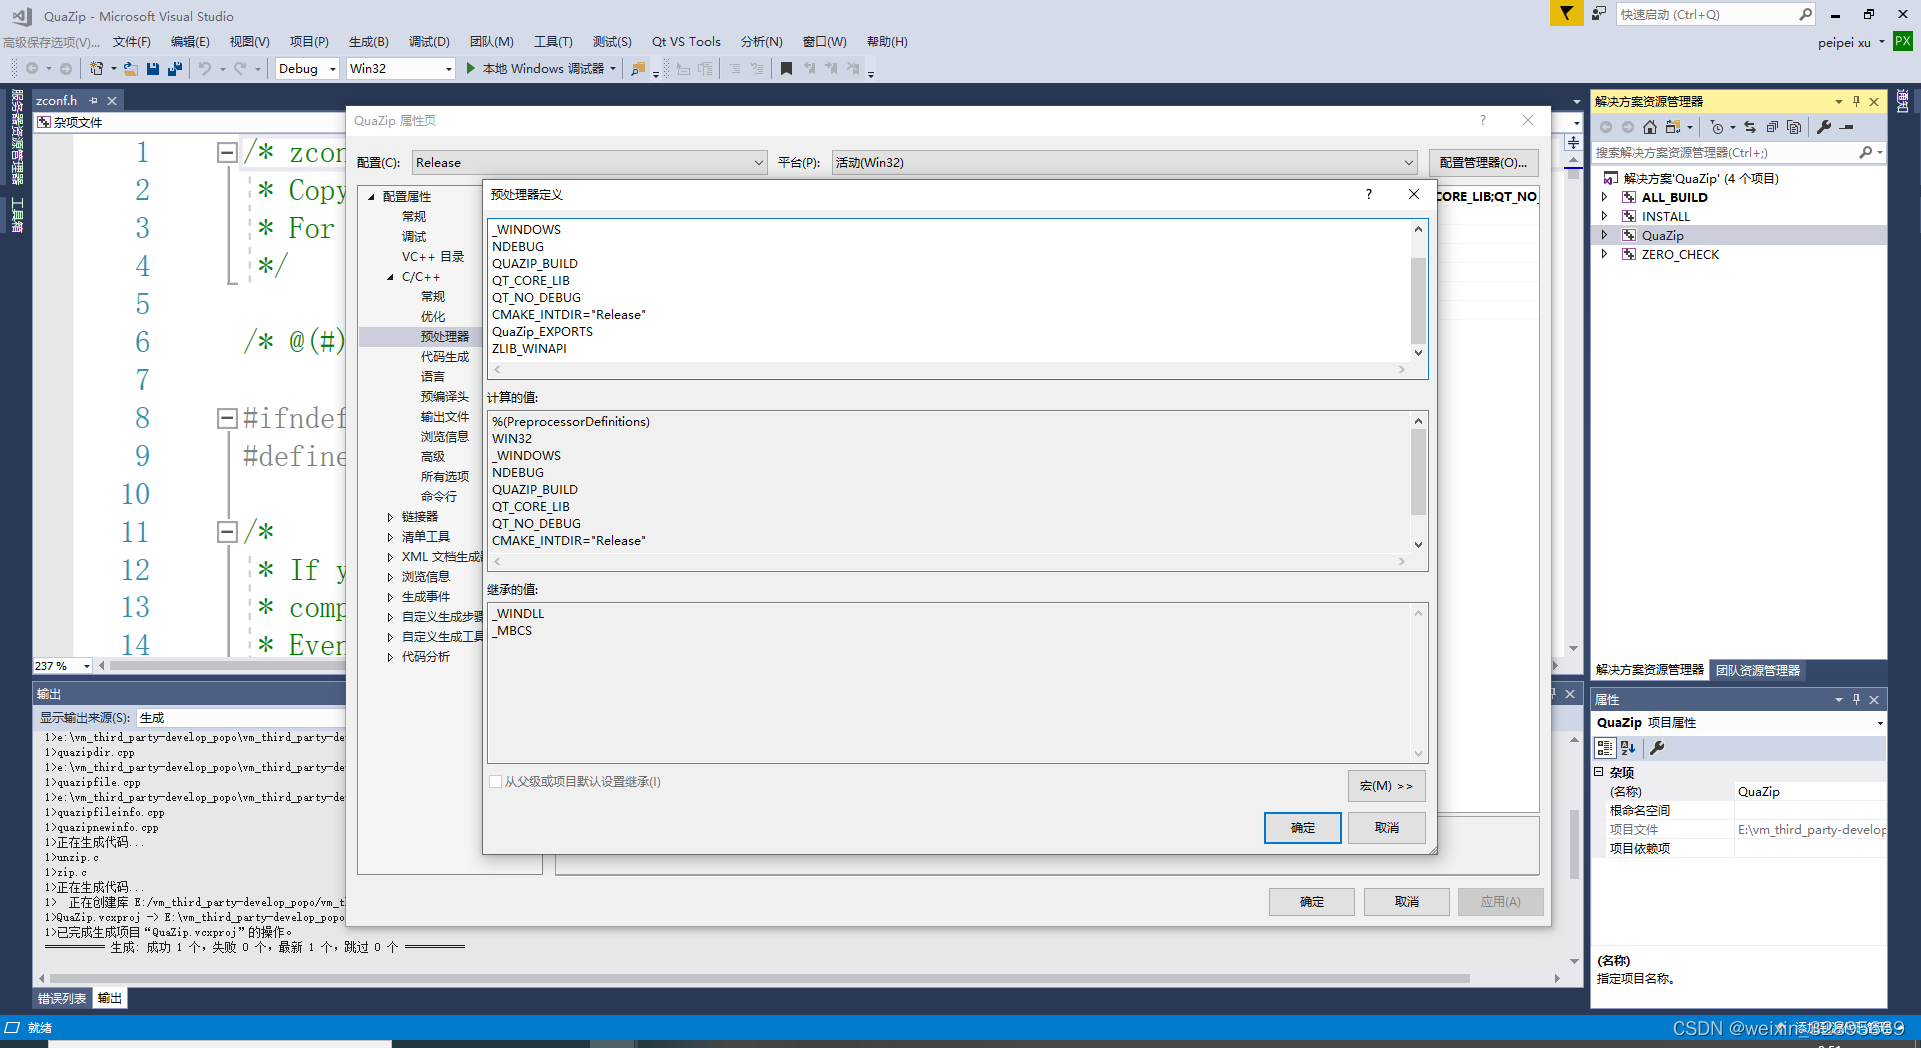Collapse all in Solution Explorer

1772,127
